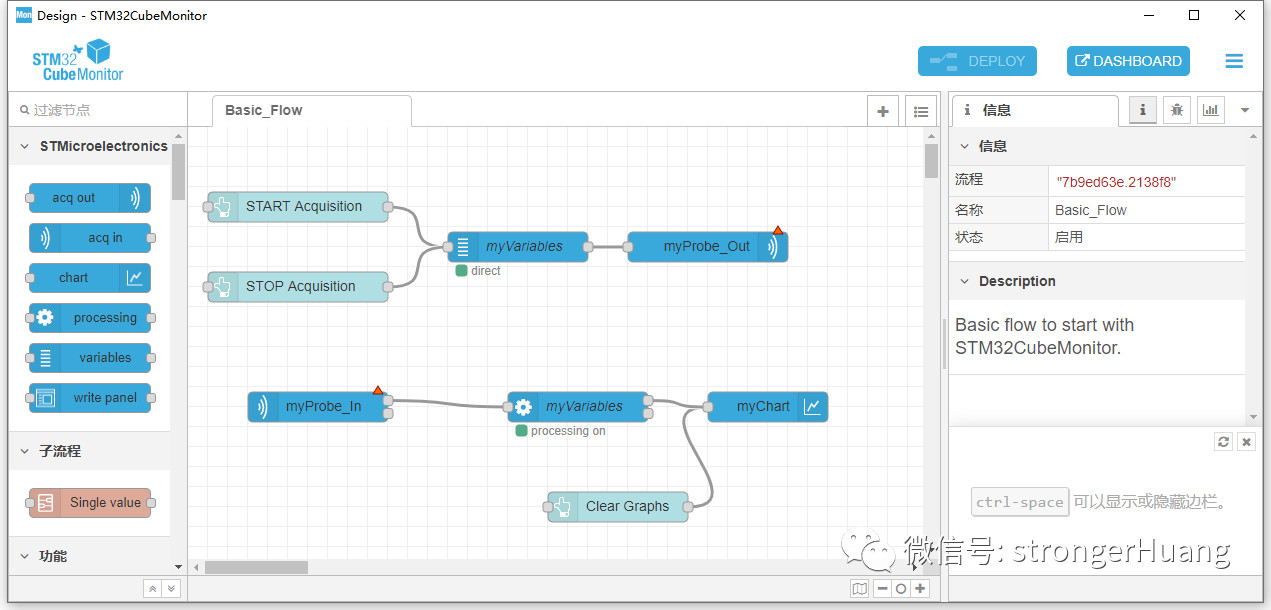Viewport: 1271px width, 610px height.
Task: Close the tips box with X
Action: [1246, 441]
